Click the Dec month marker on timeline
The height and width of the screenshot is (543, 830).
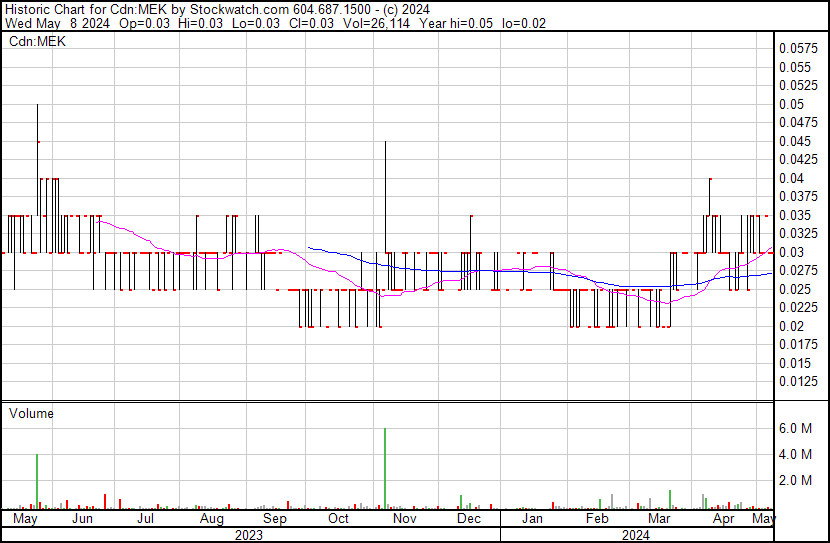(469, 519)
